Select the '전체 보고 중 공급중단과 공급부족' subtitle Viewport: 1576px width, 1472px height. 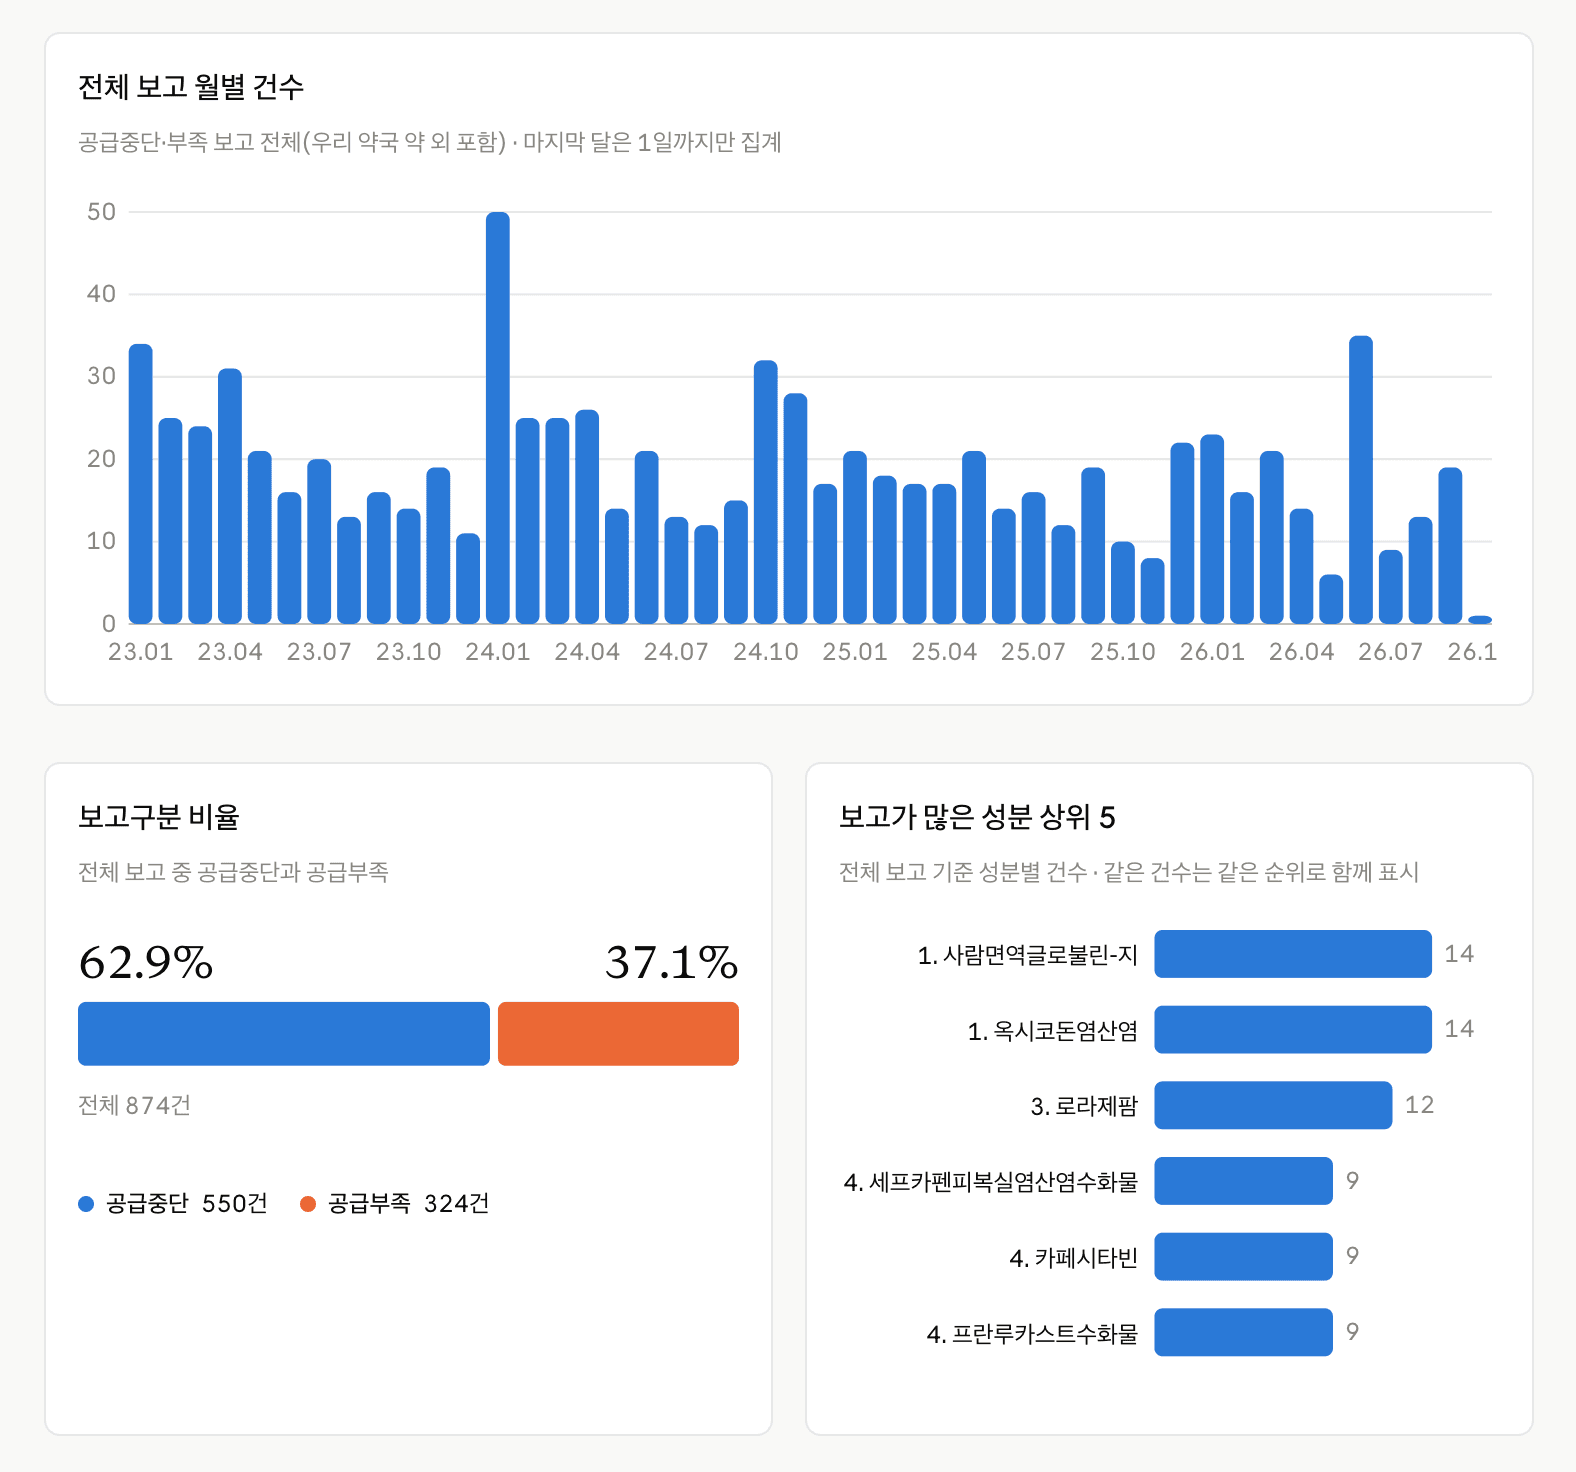234,872
